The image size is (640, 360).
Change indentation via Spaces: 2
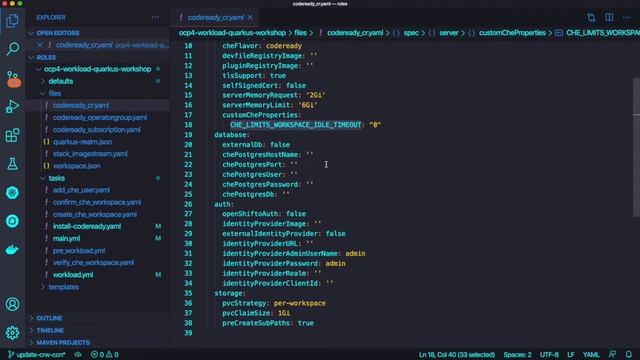pyautogui.click(x=518, y=354)
